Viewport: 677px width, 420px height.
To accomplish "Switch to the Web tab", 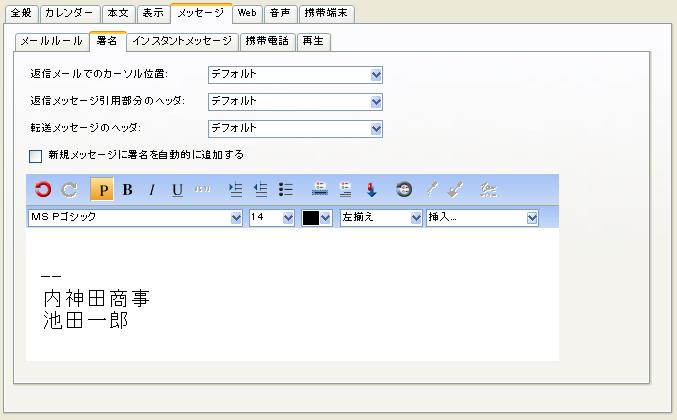I will click(x=247, y=13).
